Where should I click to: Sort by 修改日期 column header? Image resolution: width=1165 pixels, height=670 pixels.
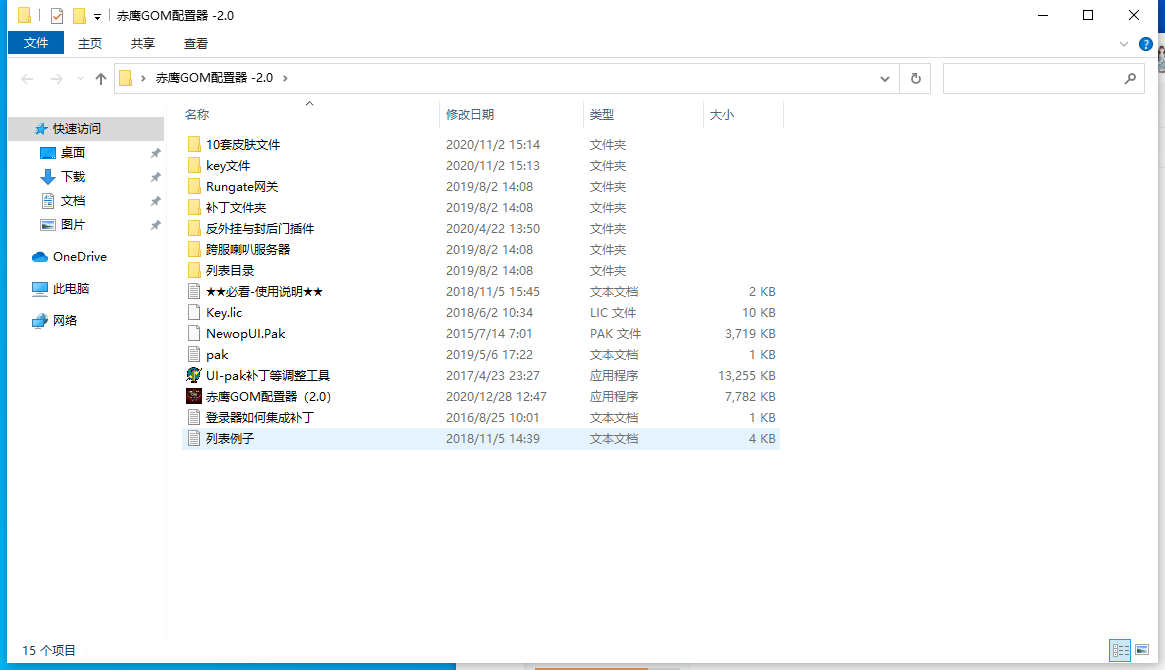pyautogui.click(x=470, y=114)
